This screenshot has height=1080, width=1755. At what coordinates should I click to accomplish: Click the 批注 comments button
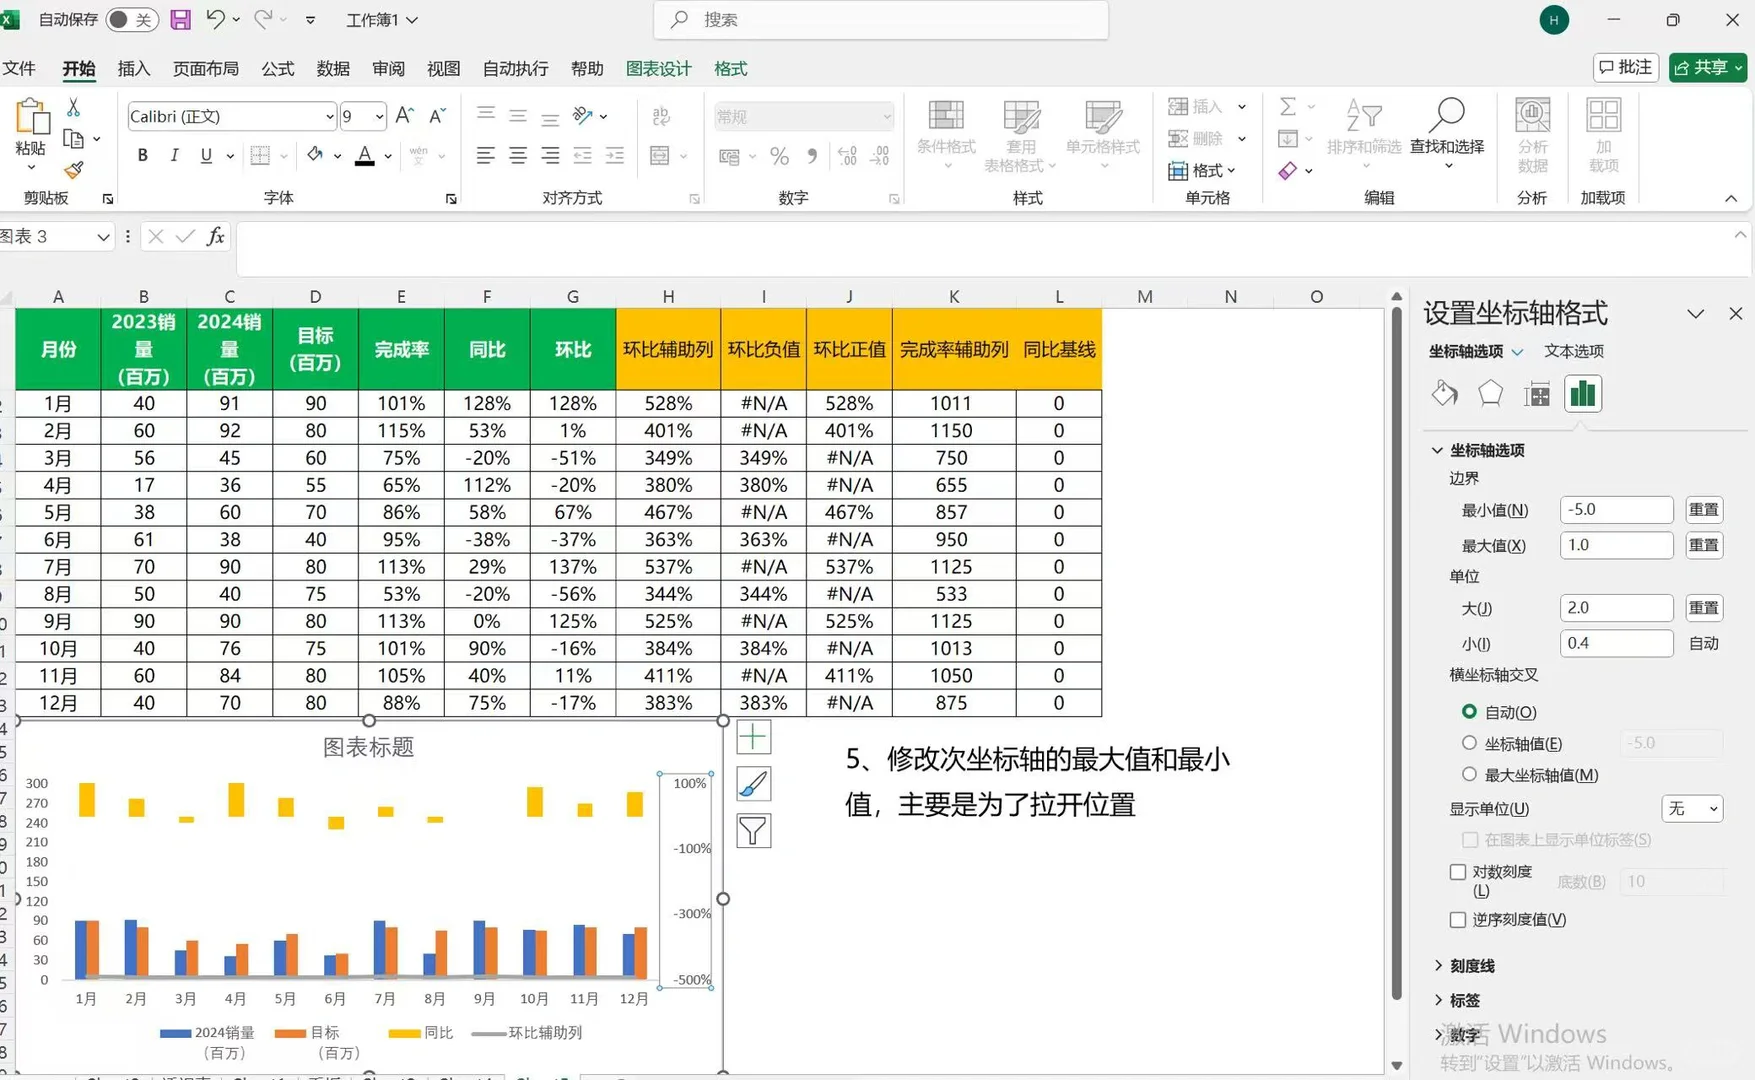pyautogui.click(x=1625, y=67)
